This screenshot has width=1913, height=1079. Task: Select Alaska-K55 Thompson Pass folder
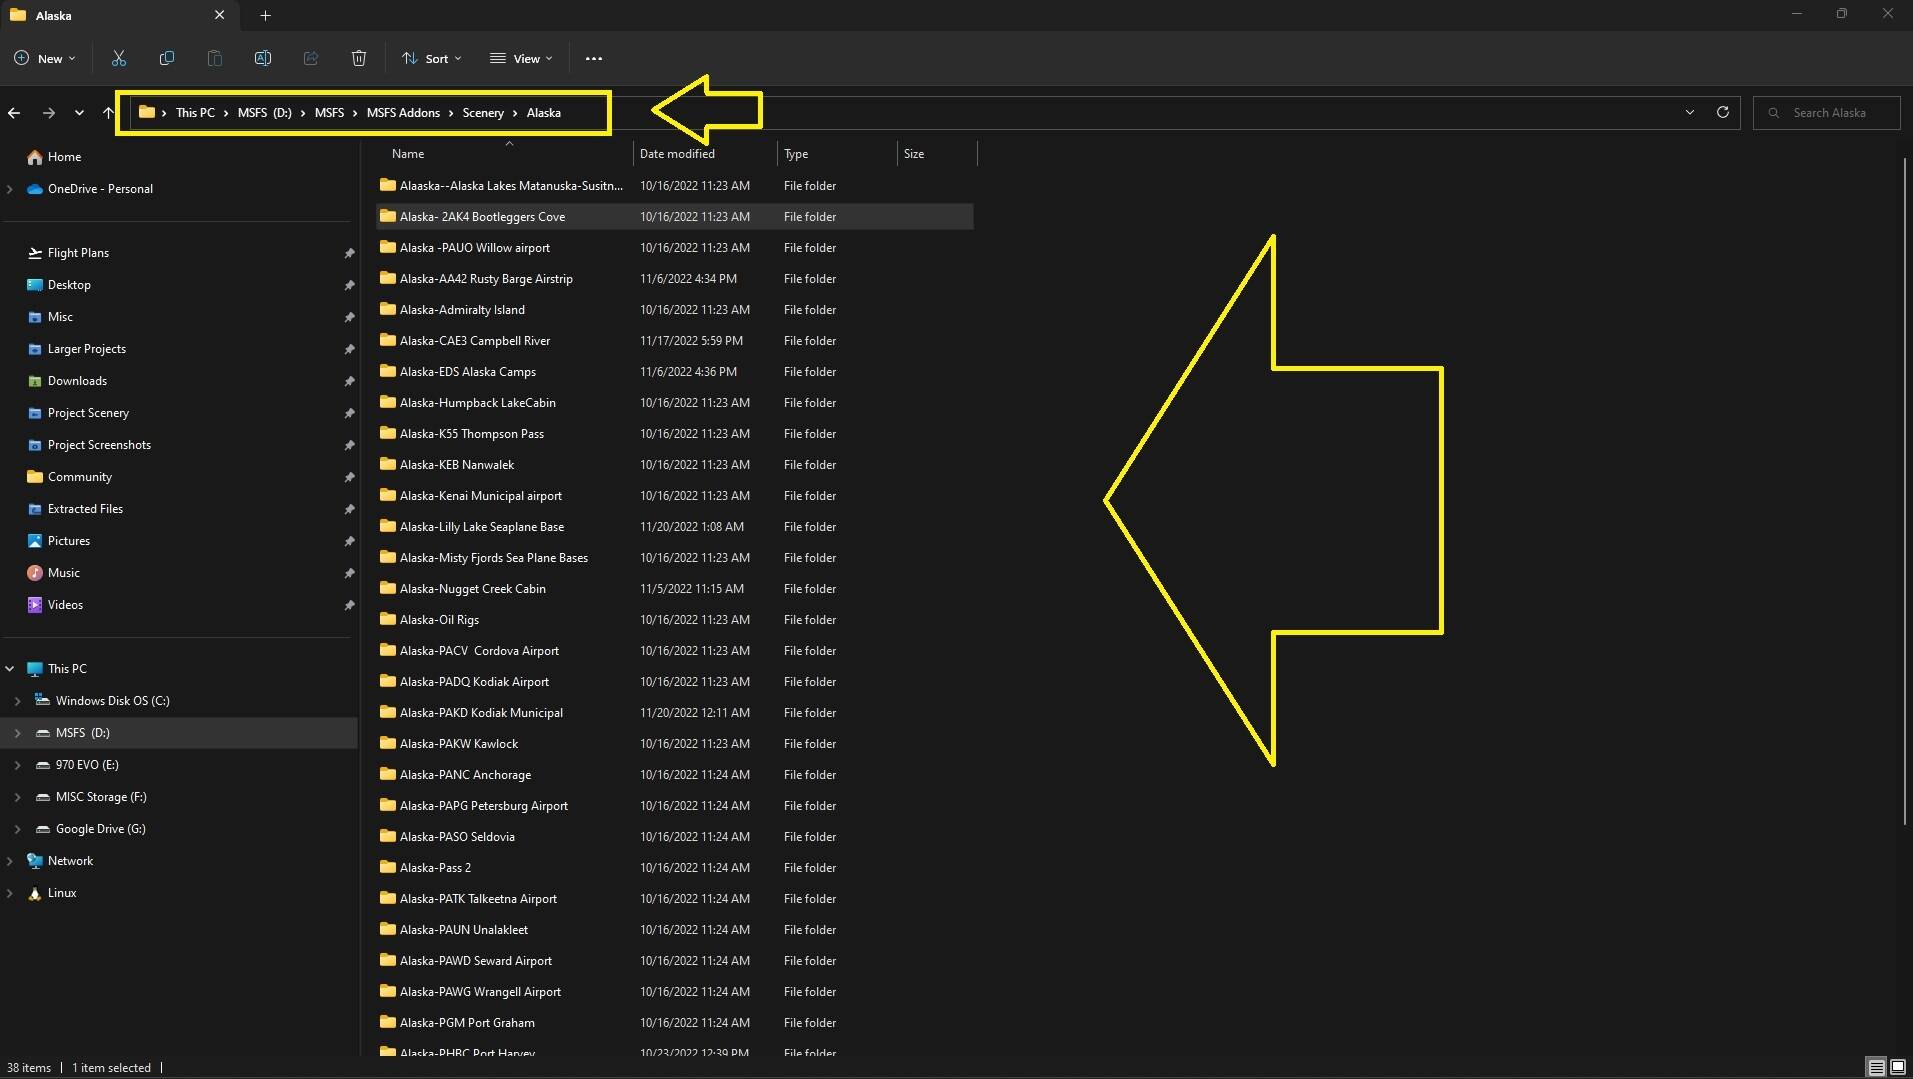pos(675,434)
